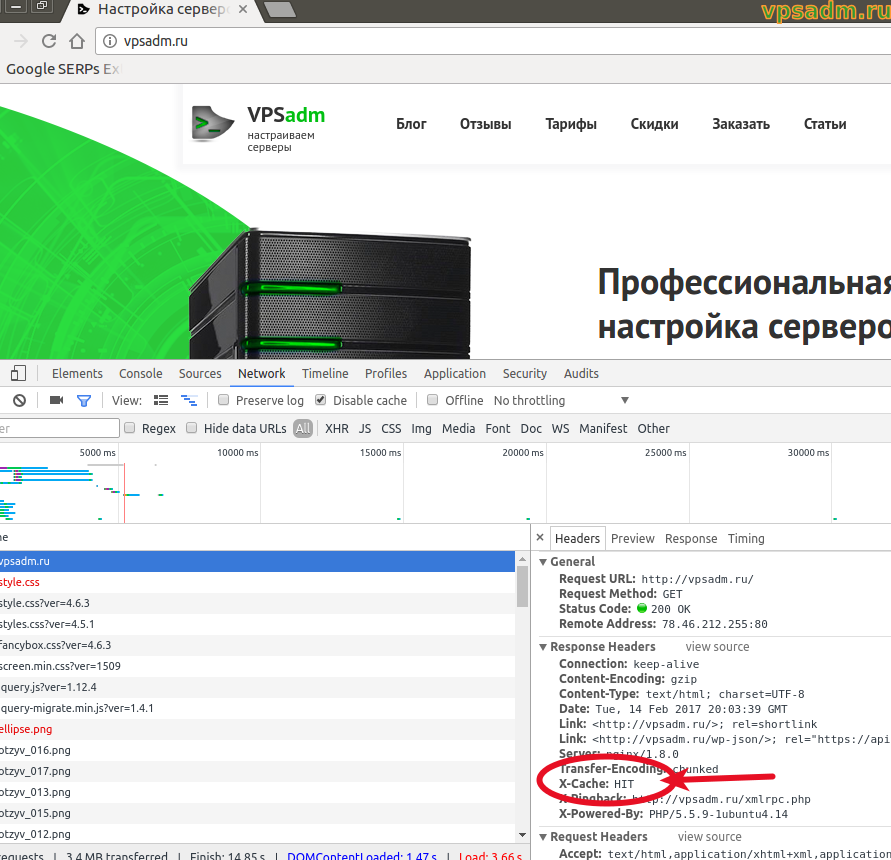Open a new browser tab

click(x=280, y=9)
